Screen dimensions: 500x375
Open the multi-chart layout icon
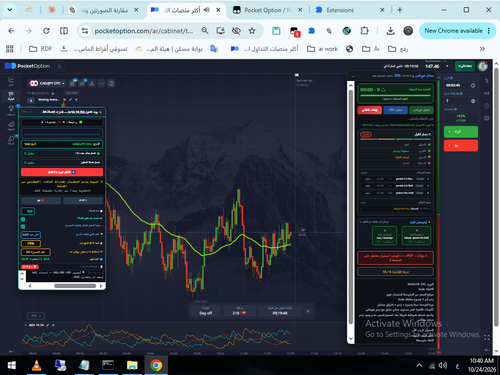pos(111,83)
